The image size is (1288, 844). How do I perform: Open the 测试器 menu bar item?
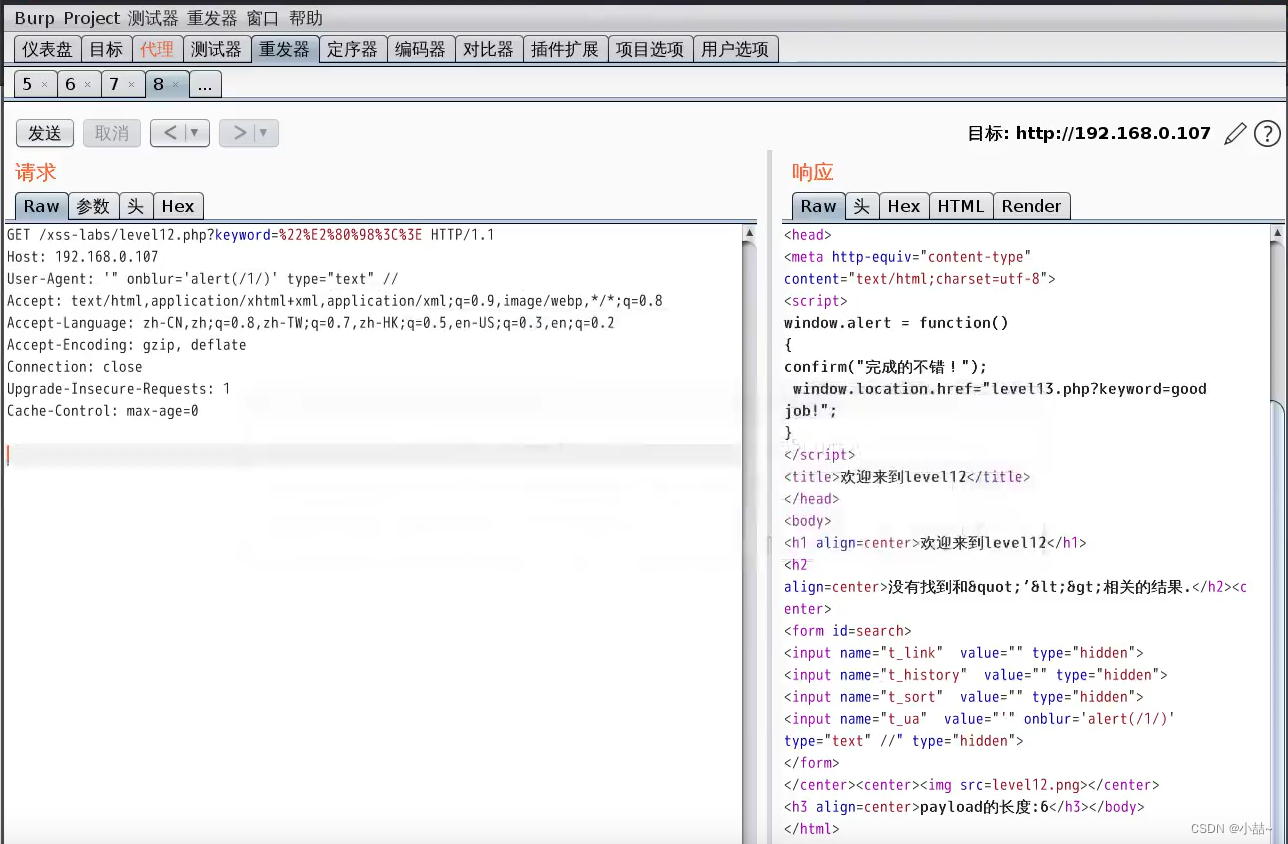[153, 18]
